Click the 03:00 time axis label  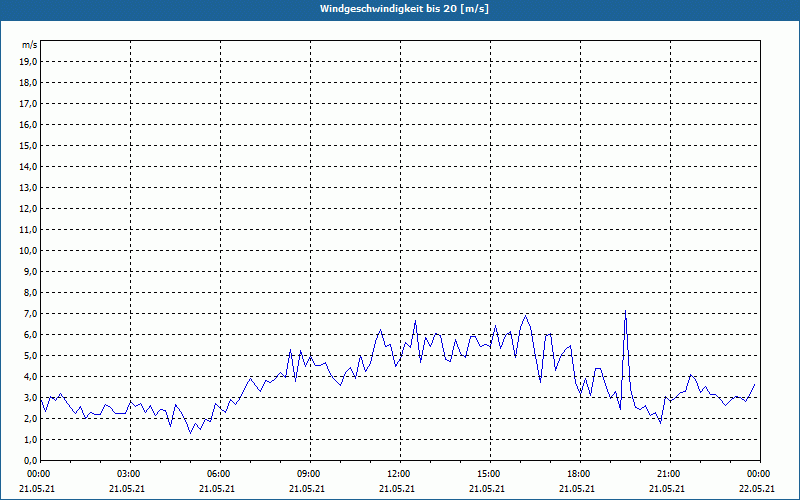(x=131, y=474)
